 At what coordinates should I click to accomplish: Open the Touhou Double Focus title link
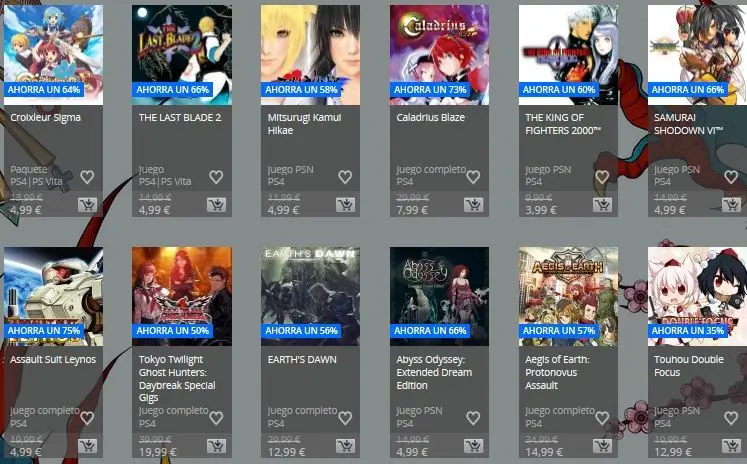point(688,366)
